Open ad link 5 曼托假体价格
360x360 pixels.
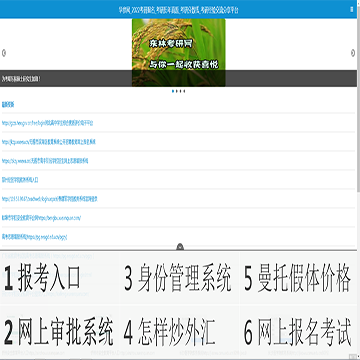click(297, 277)
